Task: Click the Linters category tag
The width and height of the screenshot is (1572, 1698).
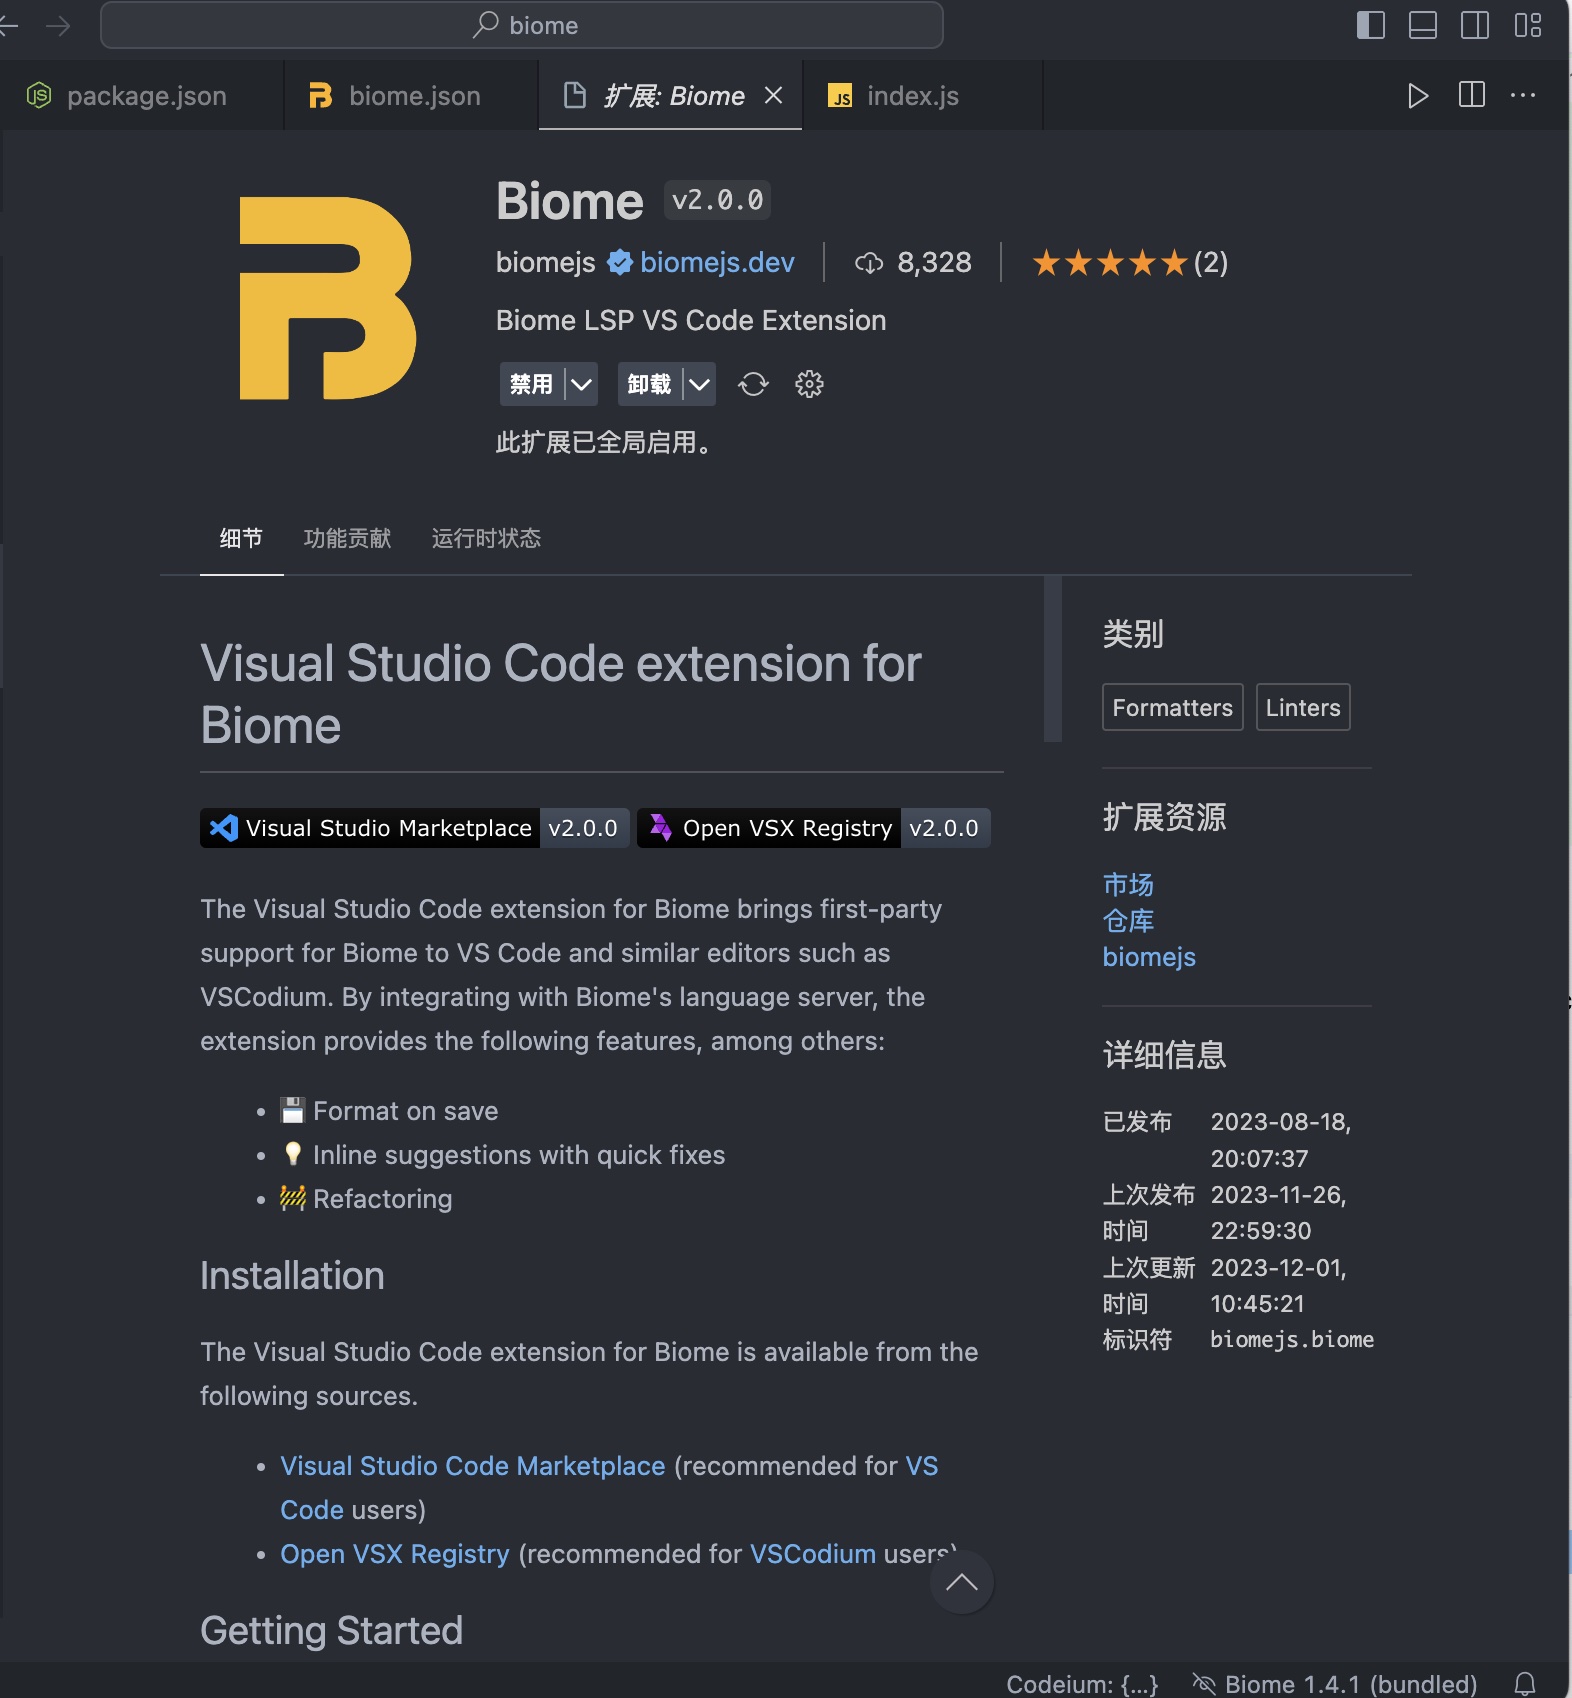Action: 1303,707
